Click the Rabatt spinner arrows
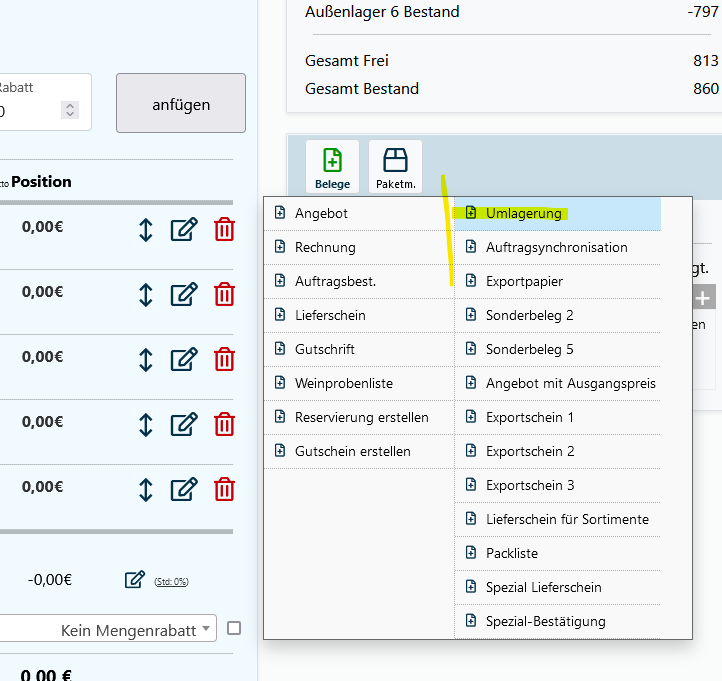This screenshot has height=681, width=722. pos(69,110)
